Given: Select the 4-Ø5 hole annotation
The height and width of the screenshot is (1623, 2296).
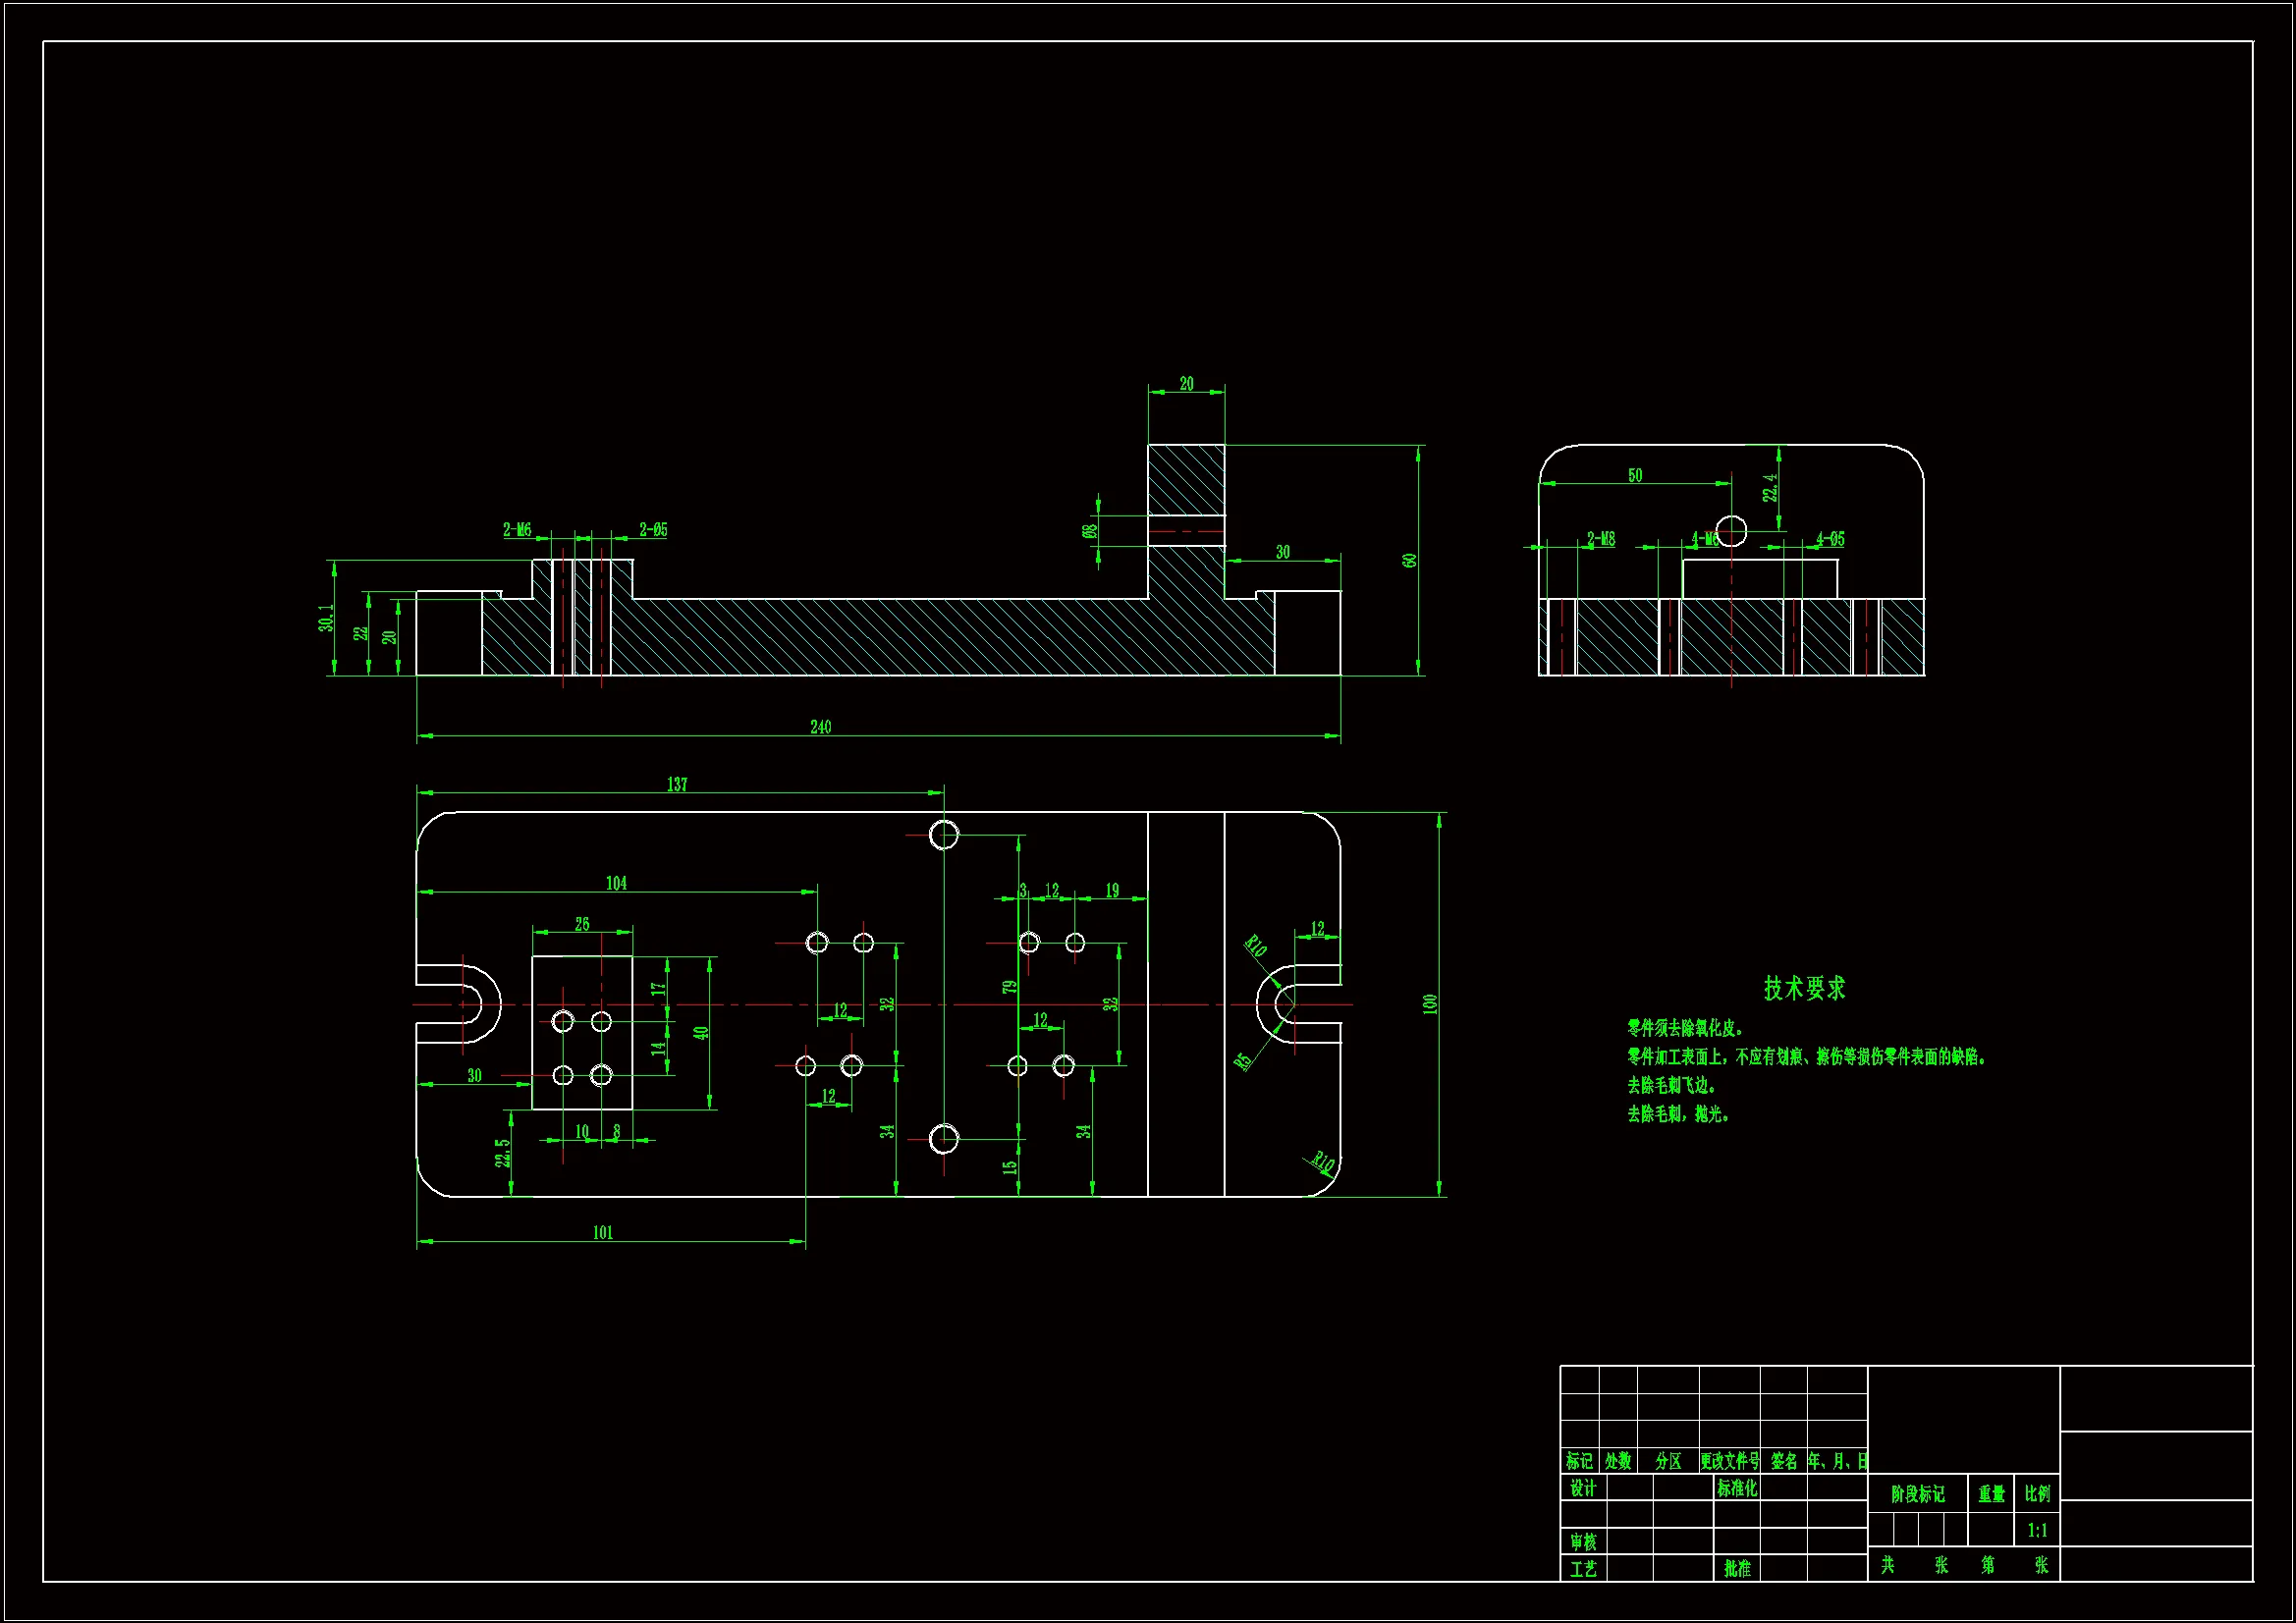Looking at the screenshot, I should pos(1830,539).
